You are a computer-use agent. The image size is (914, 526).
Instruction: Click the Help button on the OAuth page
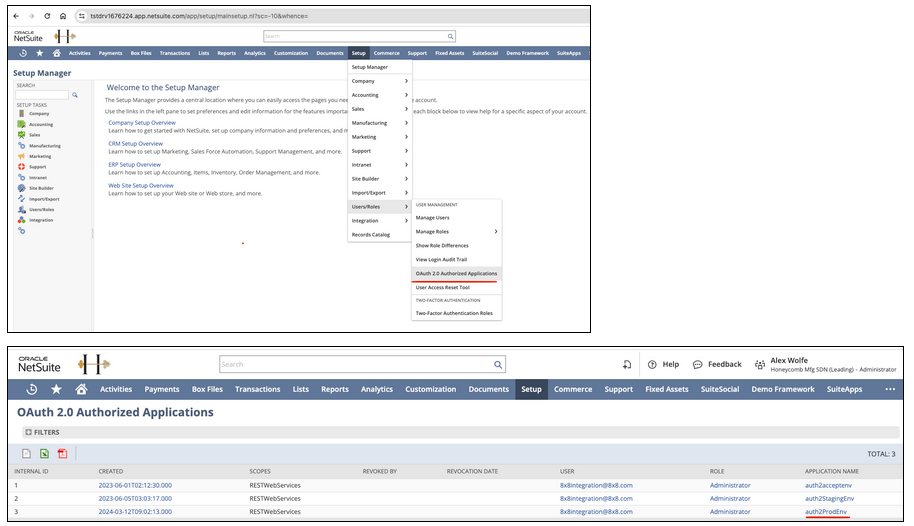[x=663, y=364]
